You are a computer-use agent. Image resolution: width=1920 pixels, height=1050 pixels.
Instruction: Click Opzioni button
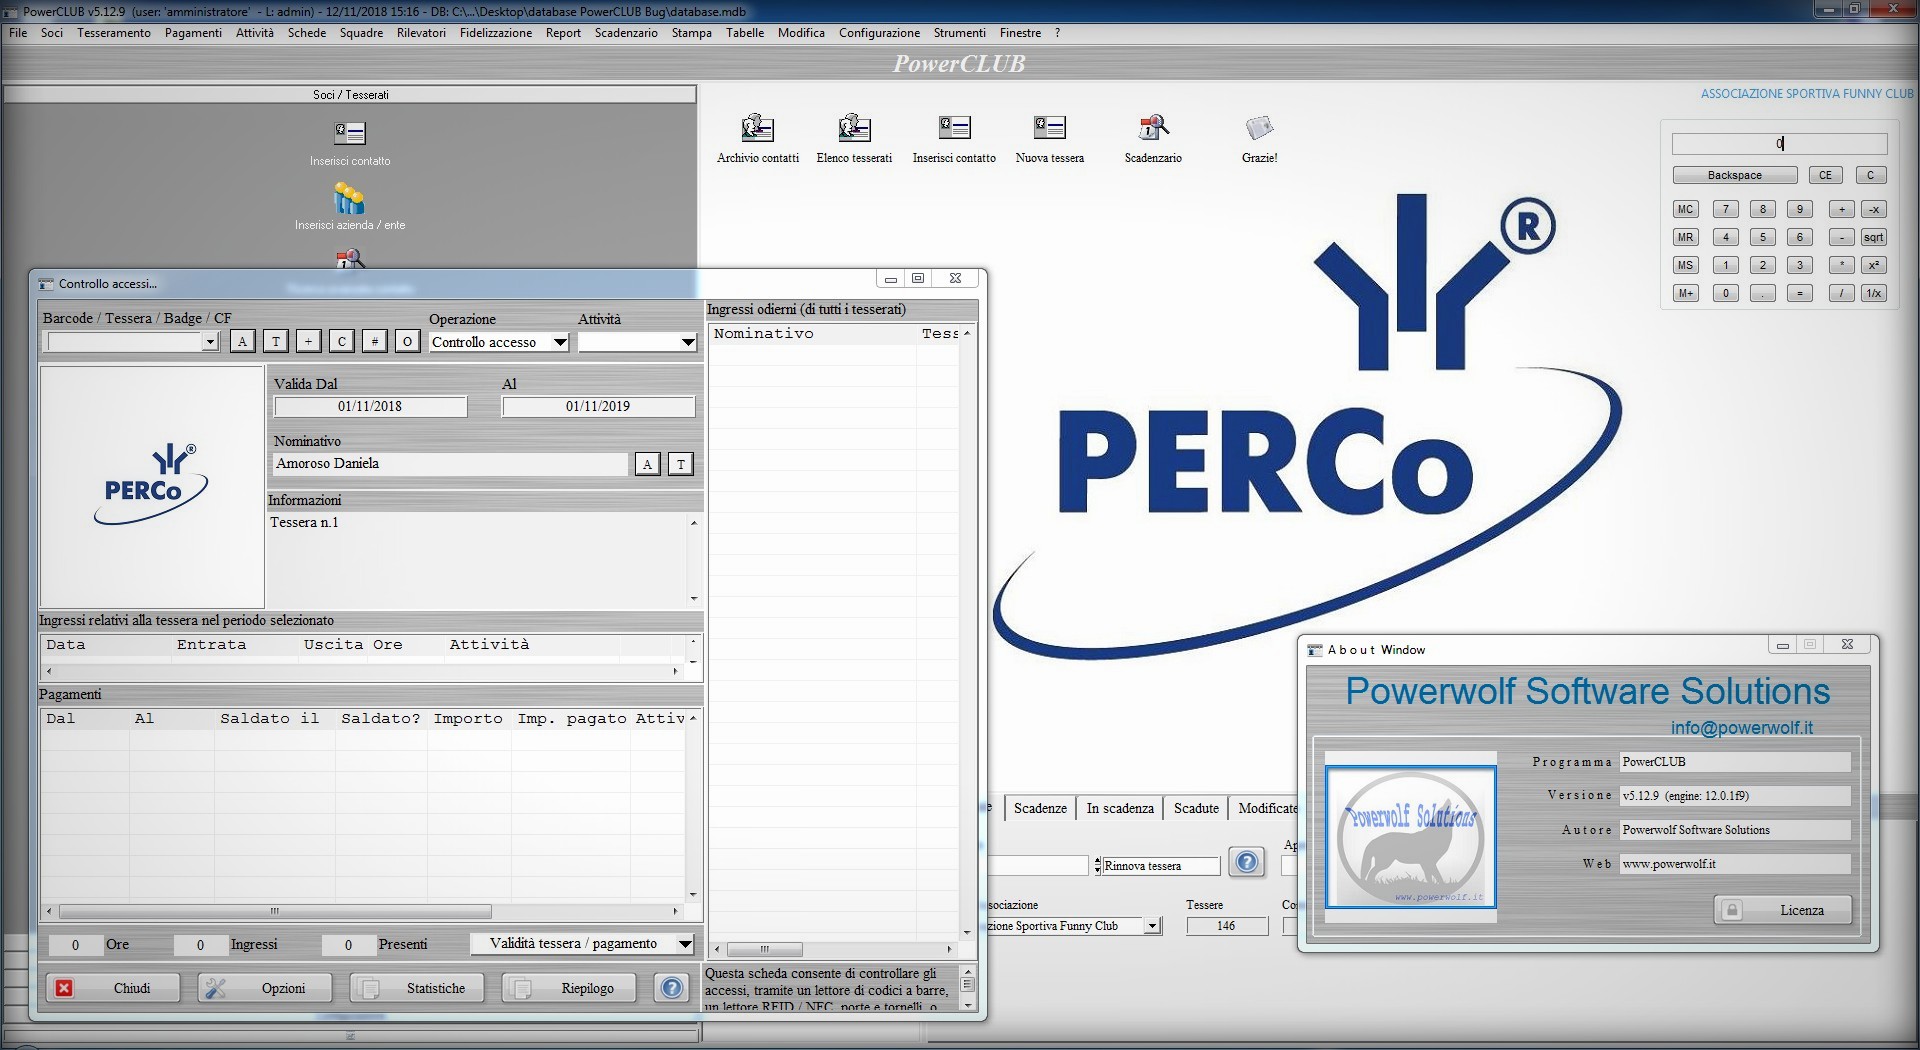click(x=265, y=988)
